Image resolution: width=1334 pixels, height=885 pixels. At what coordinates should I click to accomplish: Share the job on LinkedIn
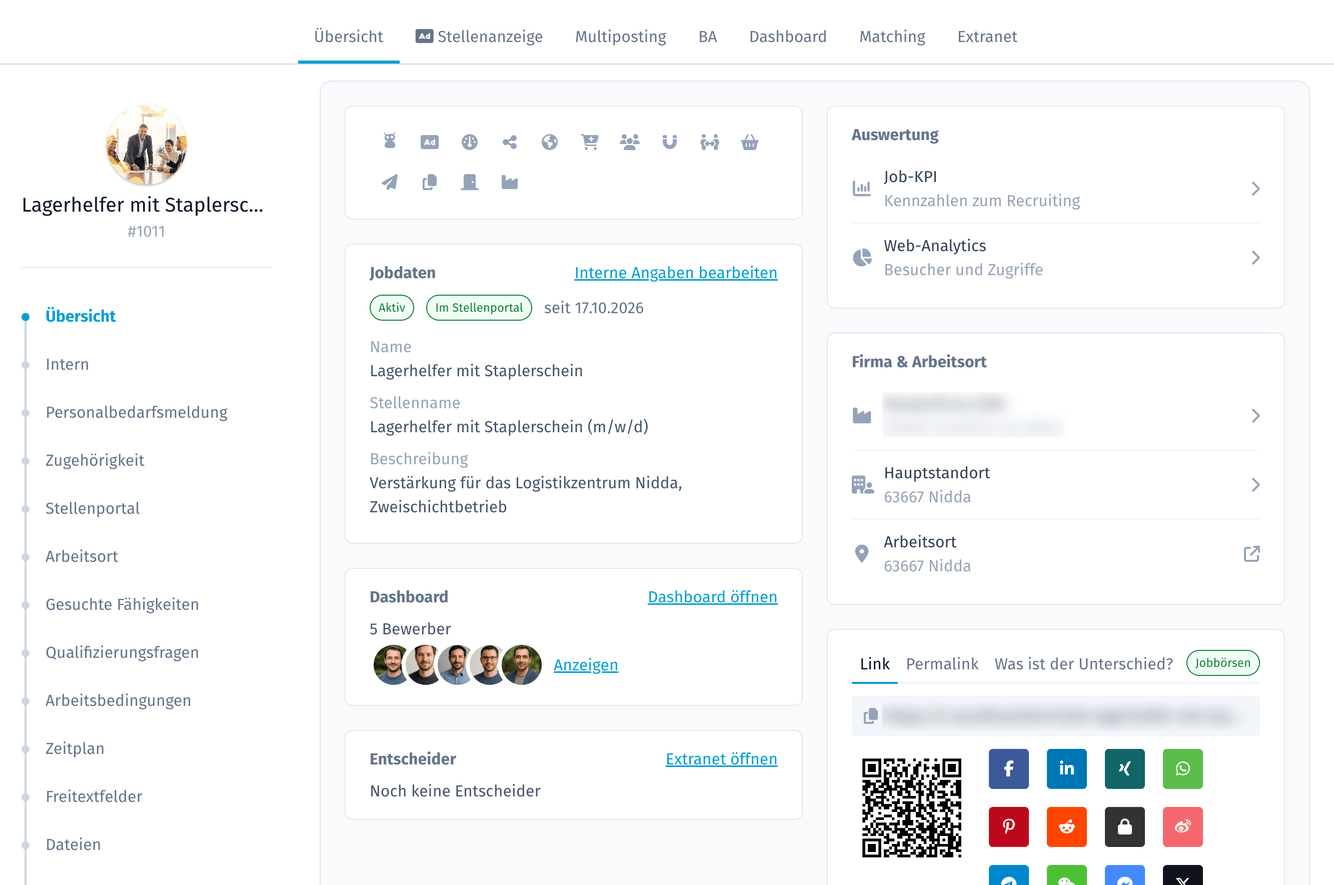1067,769
